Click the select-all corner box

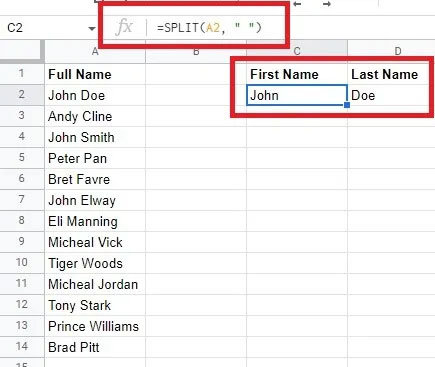coord(22,51)
